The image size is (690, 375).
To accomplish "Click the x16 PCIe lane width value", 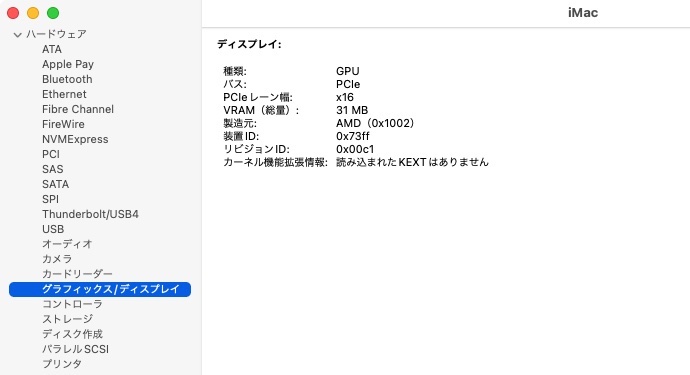I will [345, 97].
